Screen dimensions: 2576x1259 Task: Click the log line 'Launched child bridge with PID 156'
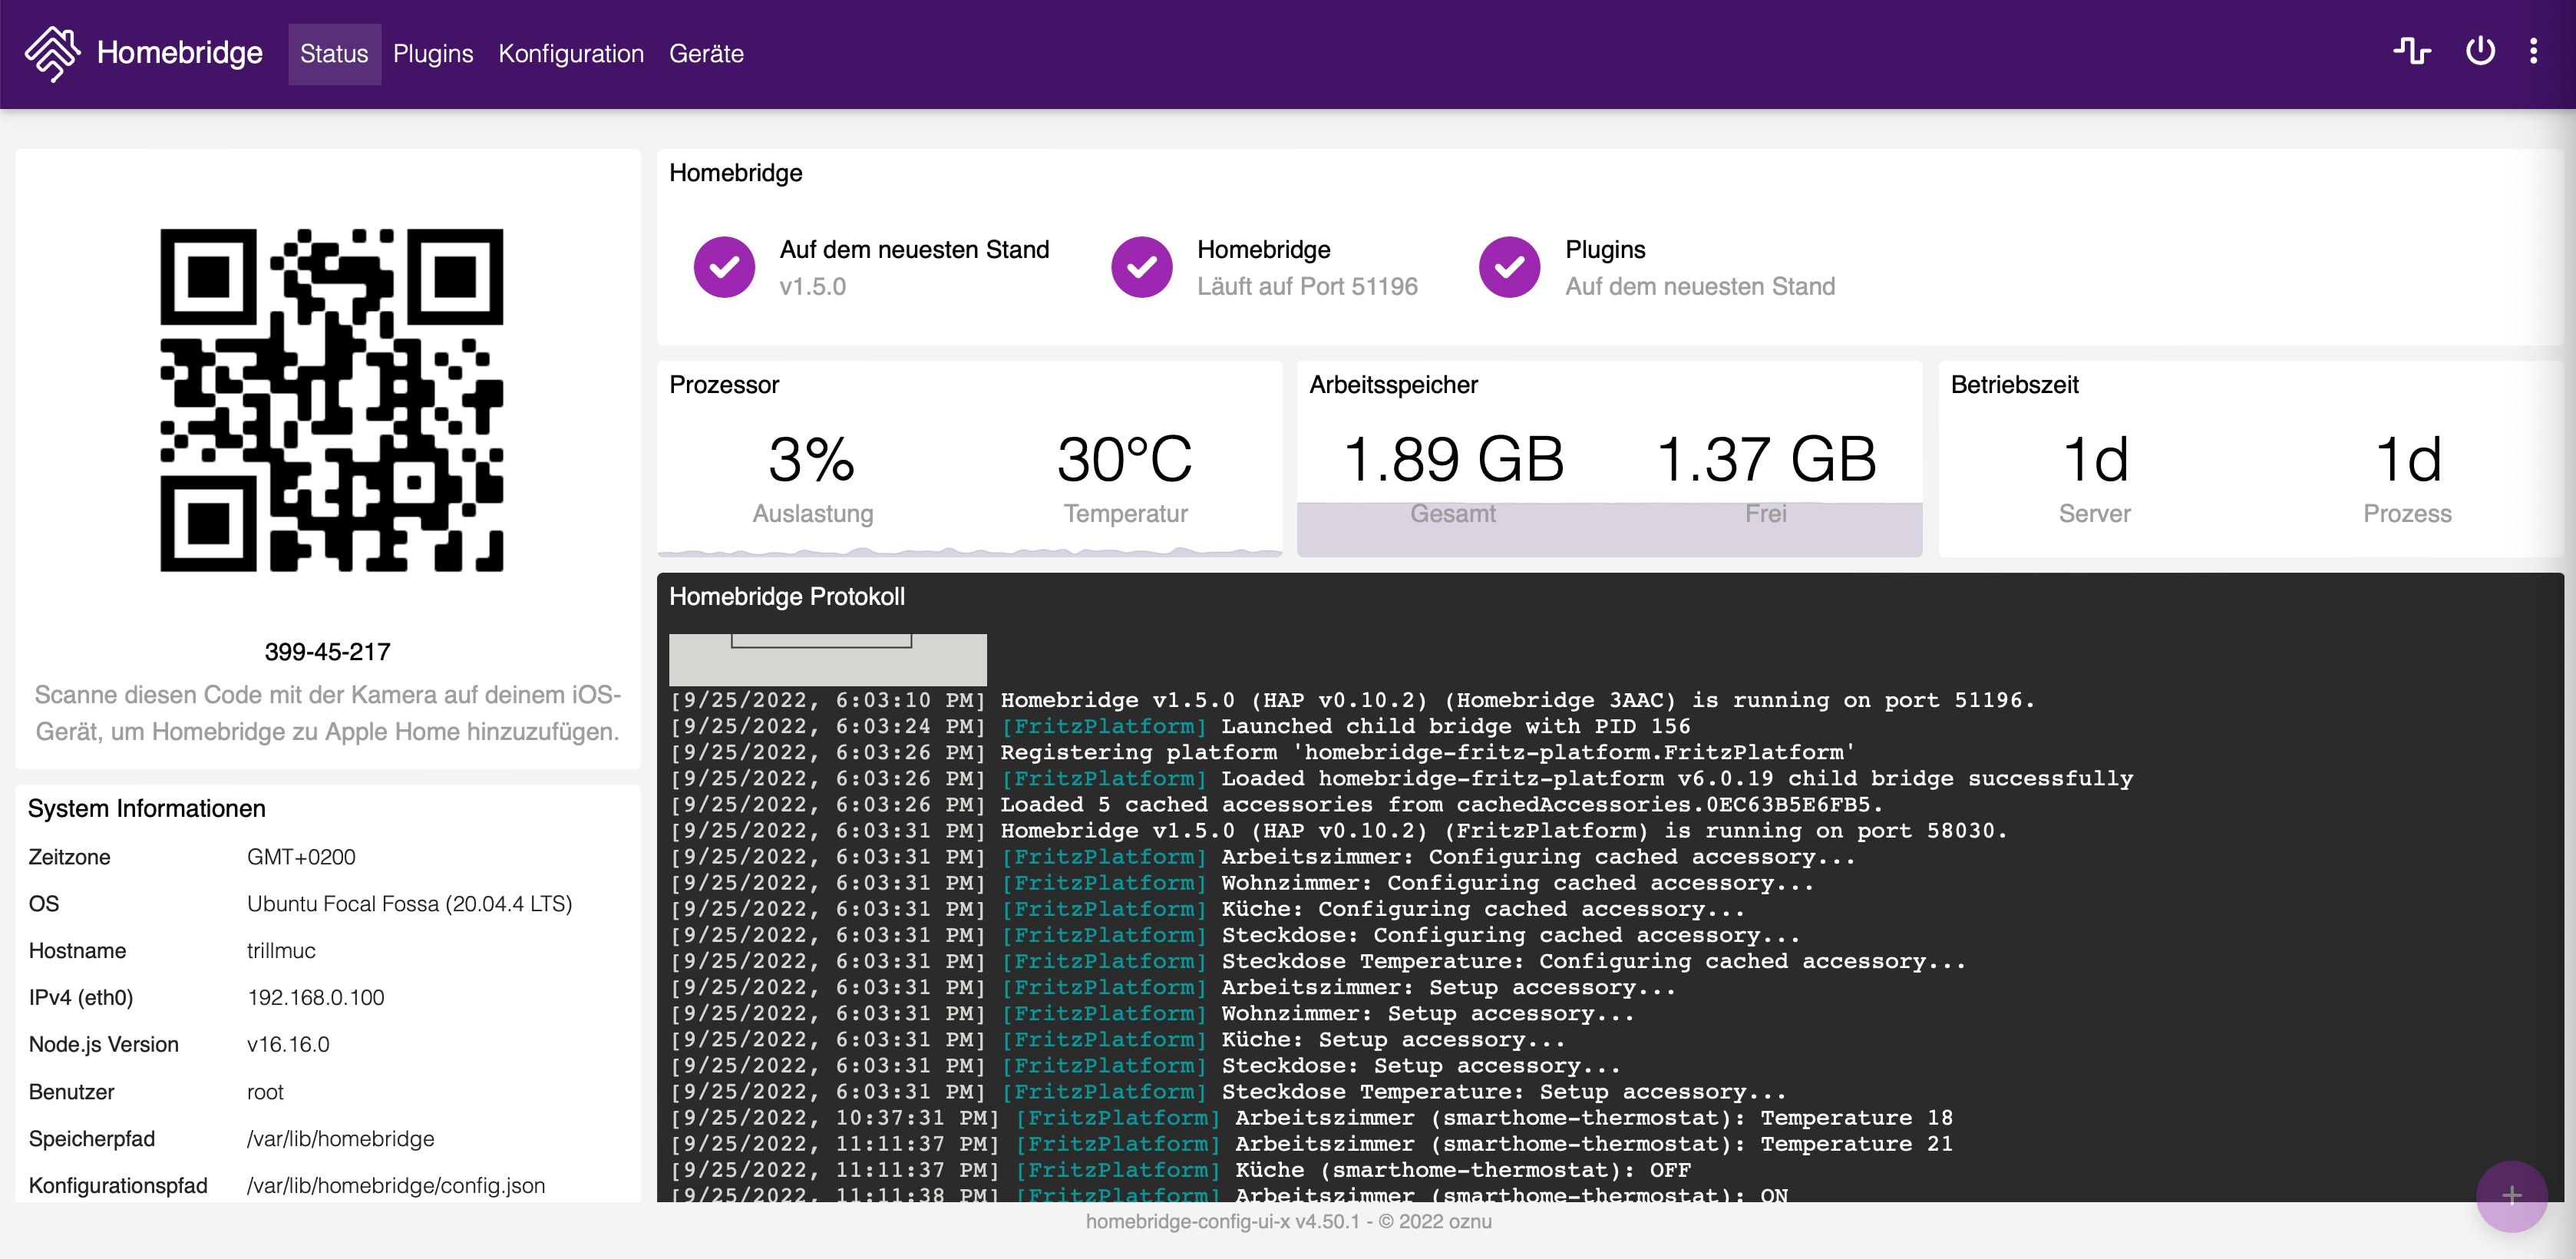click(x=1455, y=726)
